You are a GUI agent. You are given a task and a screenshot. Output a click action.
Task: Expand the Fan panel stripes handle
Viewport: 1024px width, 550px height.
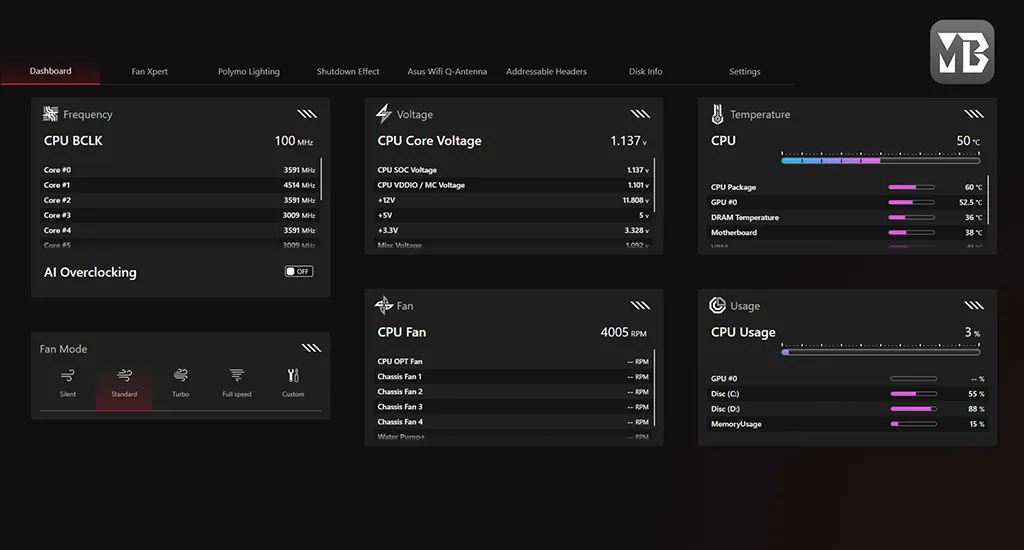click(x=640, y=306)
